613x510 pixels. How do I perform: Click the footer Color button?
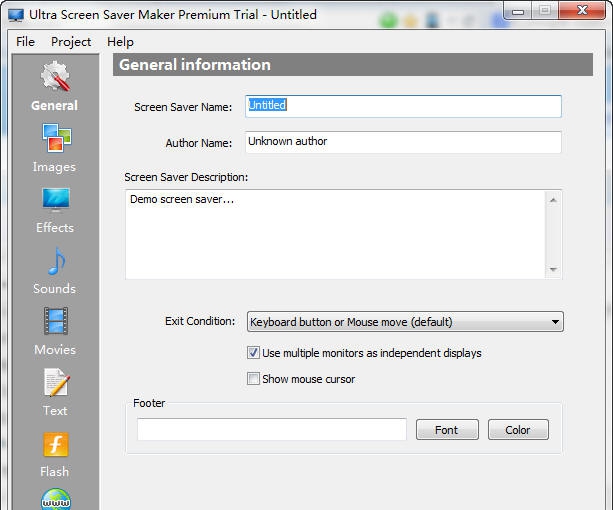(518, 429)
